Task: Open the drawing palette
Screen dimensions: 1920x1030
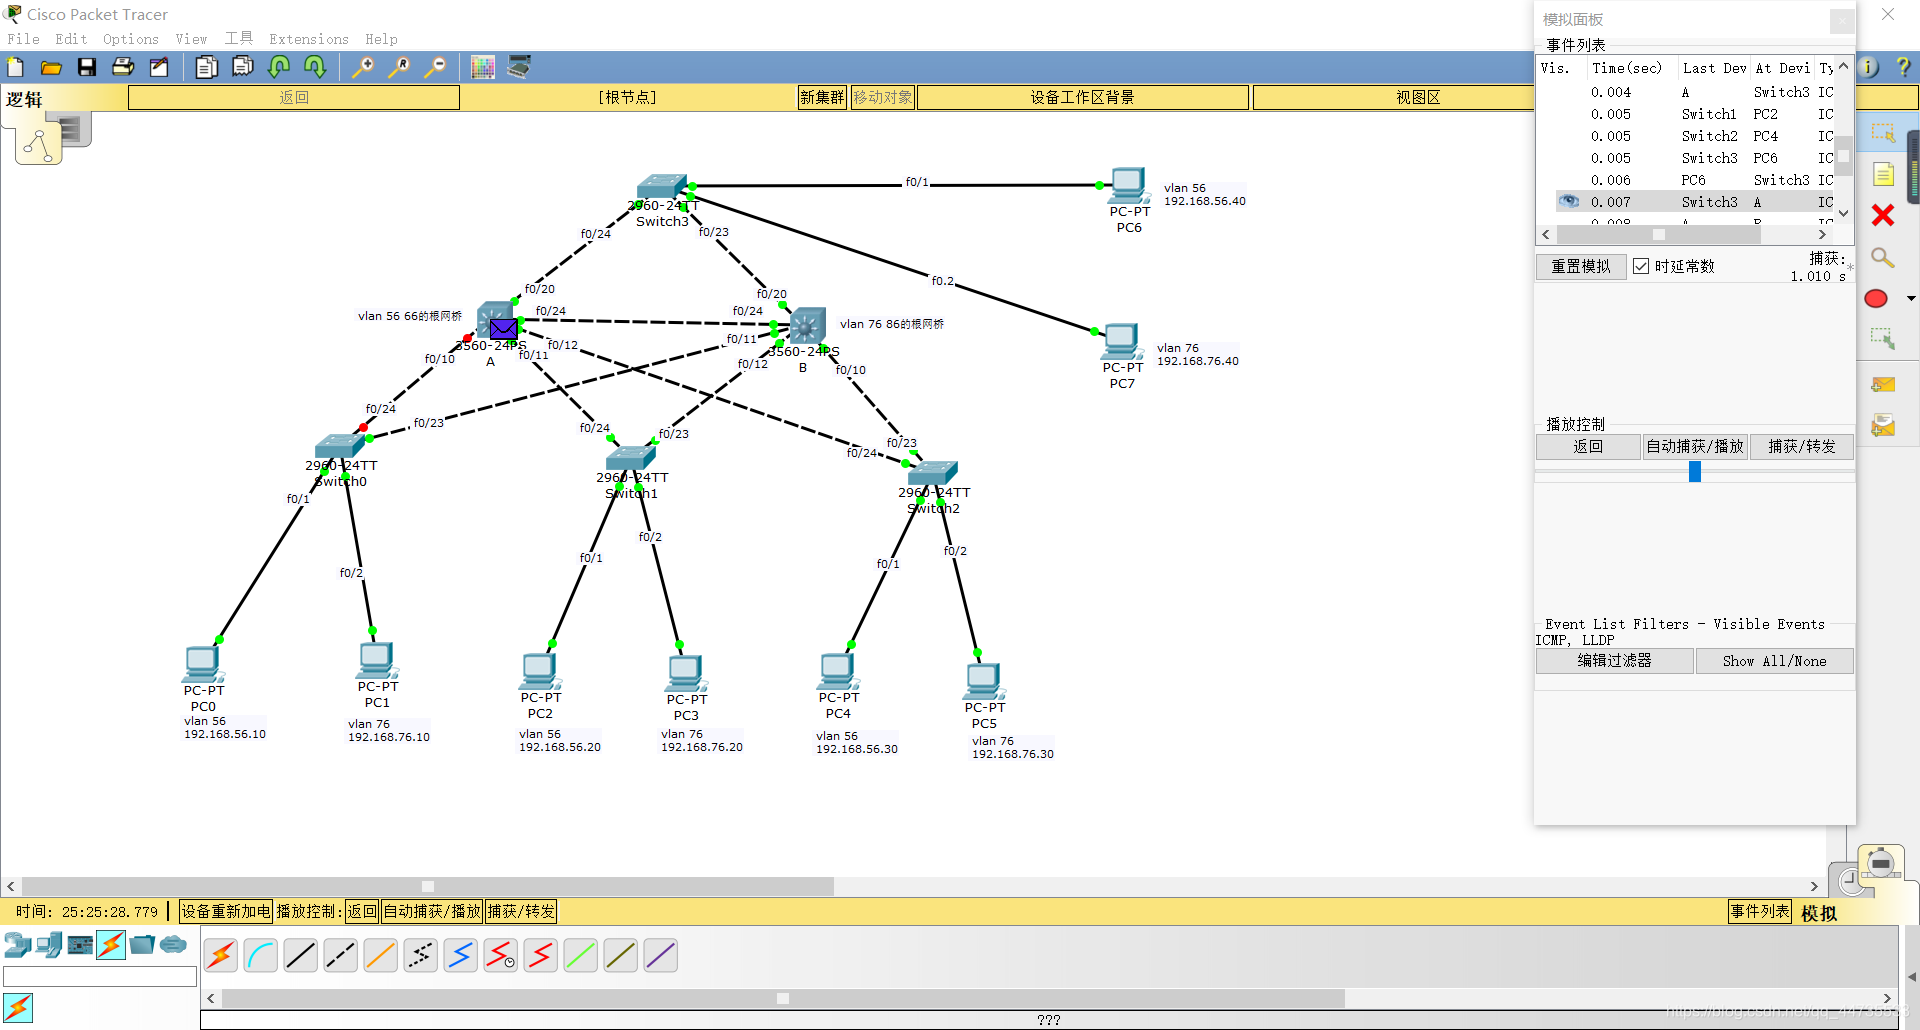Action: (483, 67)
